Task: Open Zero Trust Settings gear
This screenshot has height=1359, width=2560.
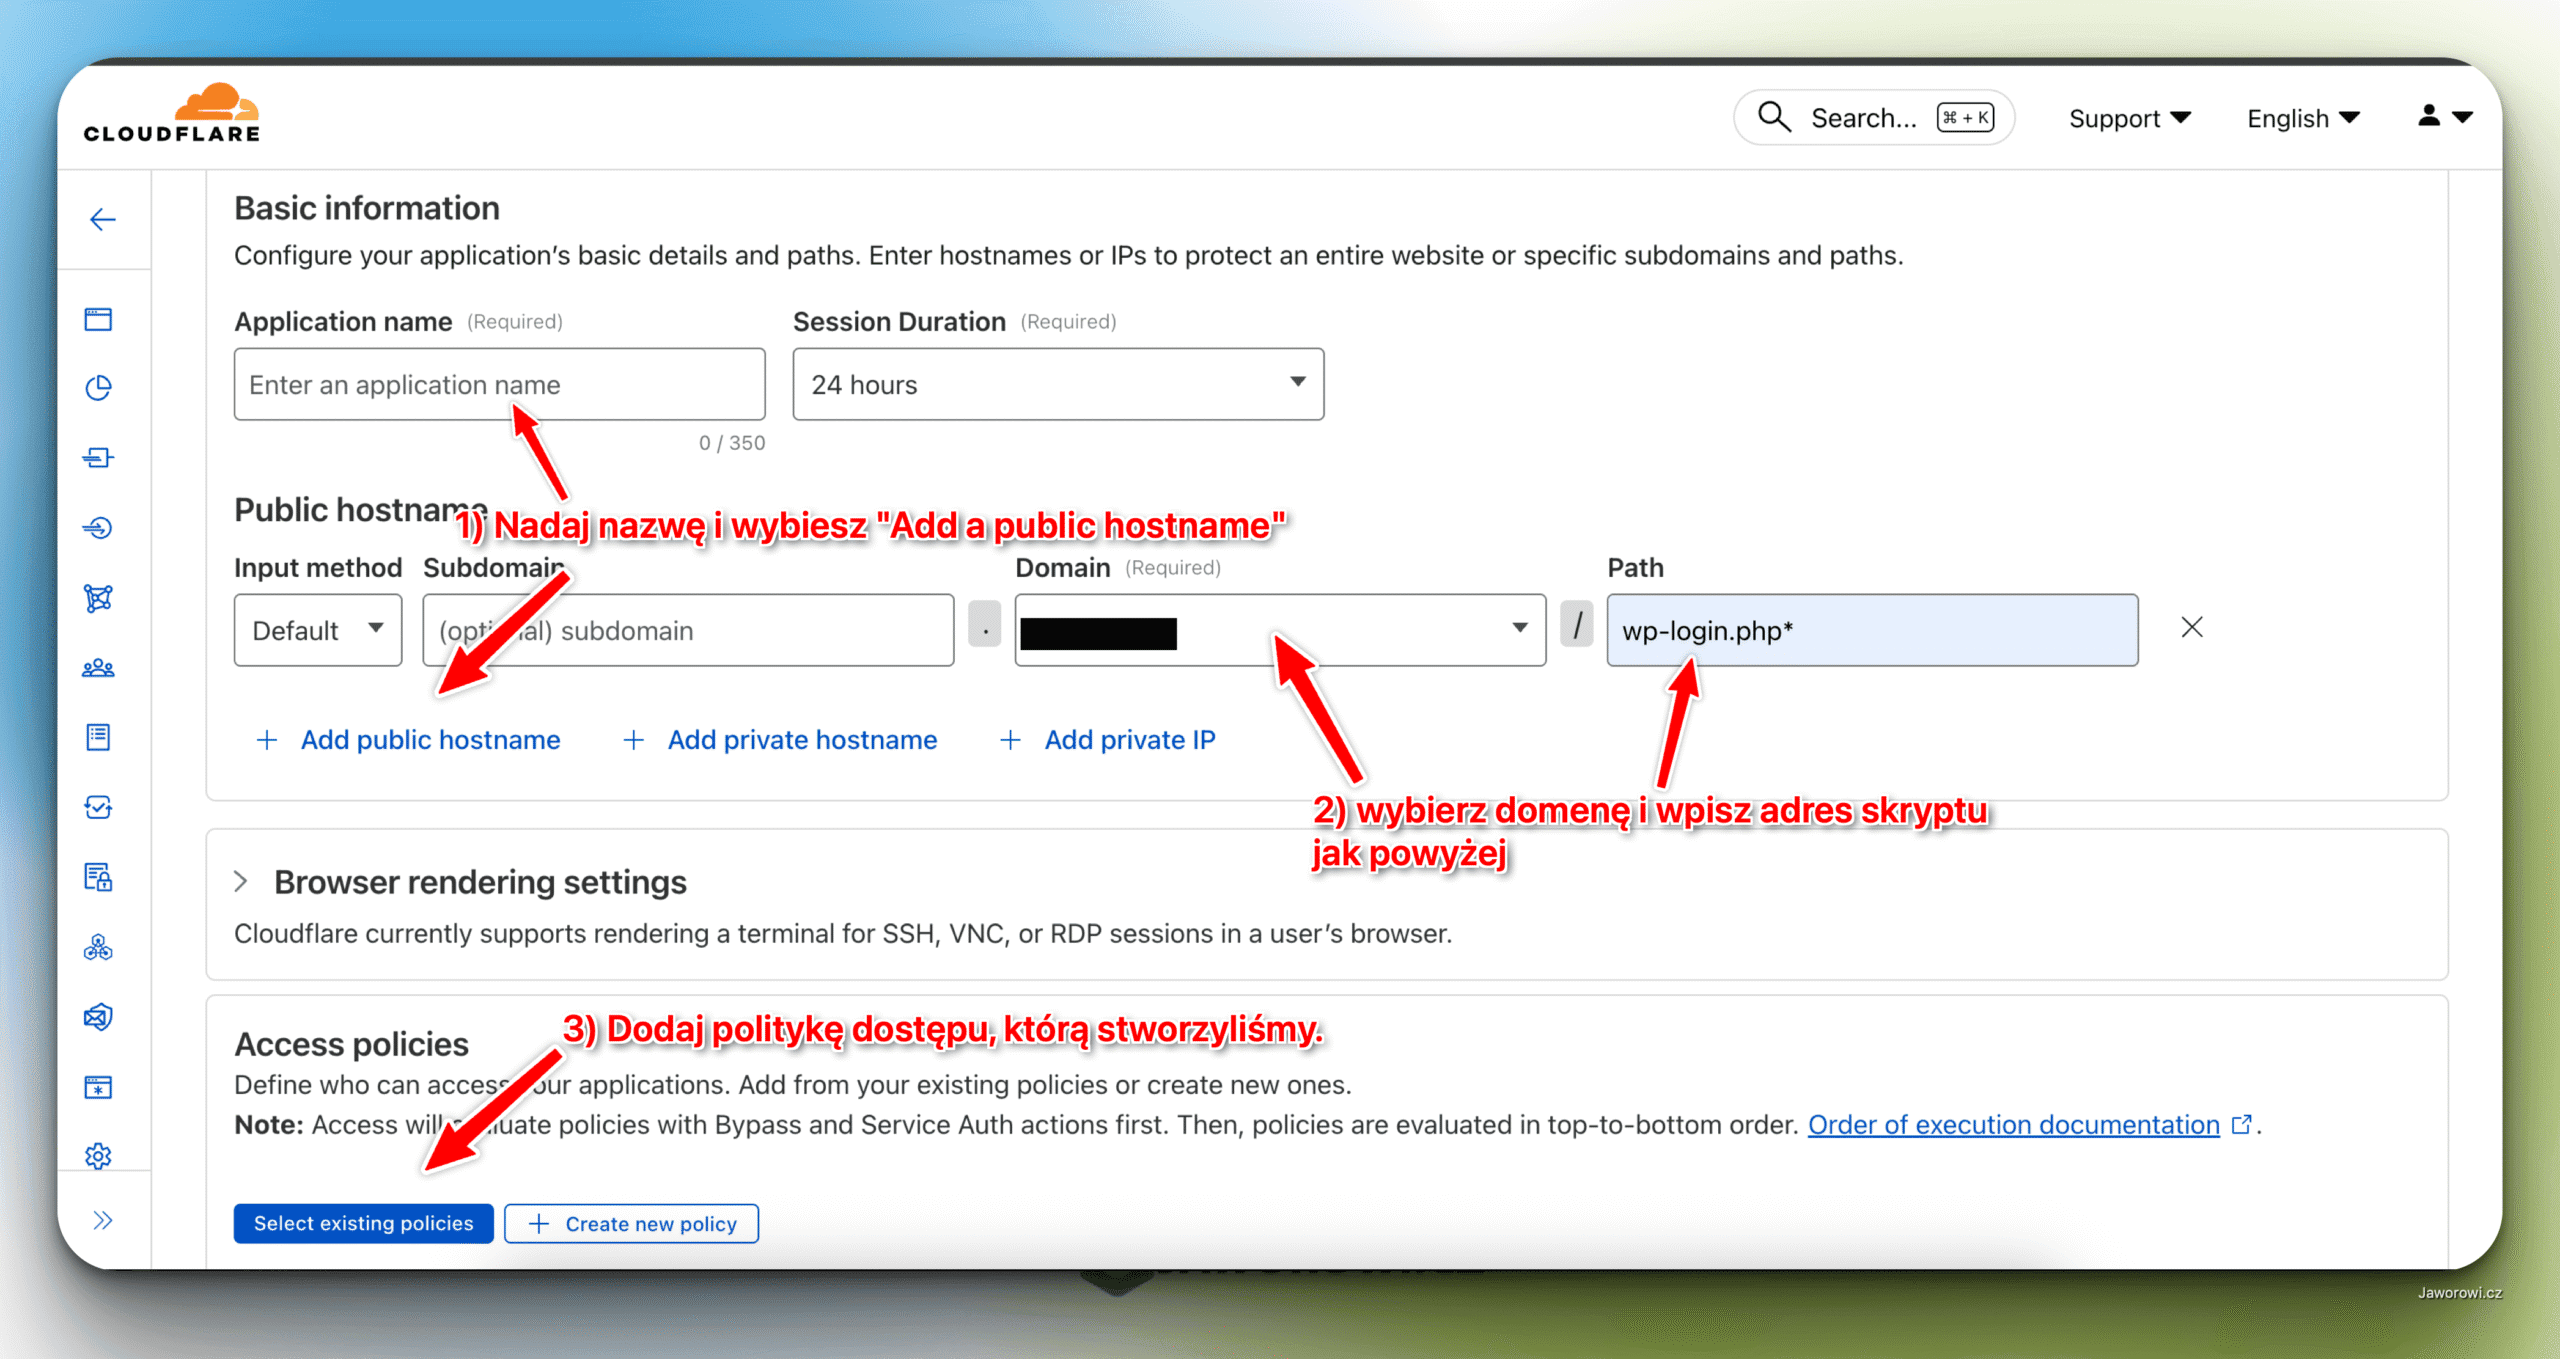Action: point(98,1156)
